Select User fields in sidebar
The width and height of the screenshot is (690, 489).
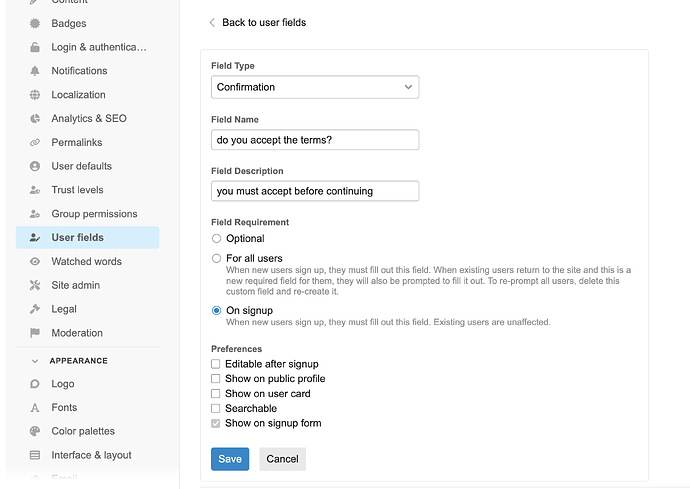click(87, 238)
